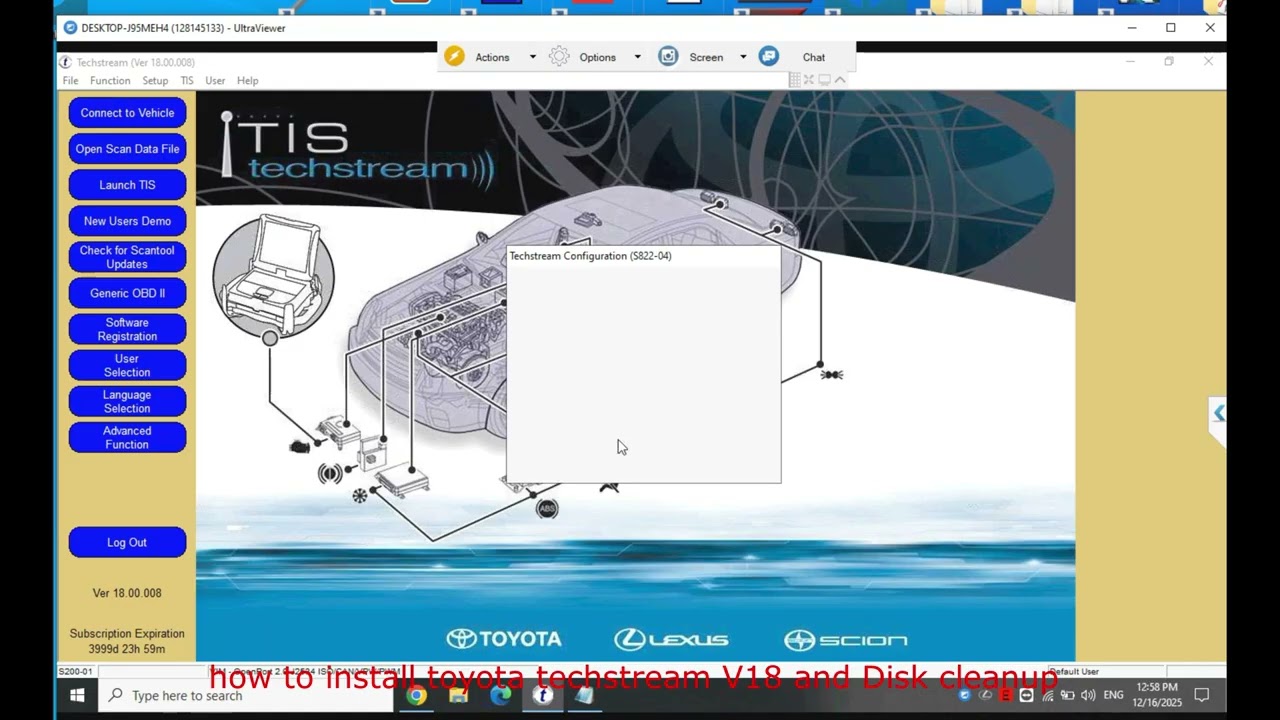1280x720 pixels.
Task: Collapse the UltraViewer toolbar with up chevron
Action: [x=840, y=80]
